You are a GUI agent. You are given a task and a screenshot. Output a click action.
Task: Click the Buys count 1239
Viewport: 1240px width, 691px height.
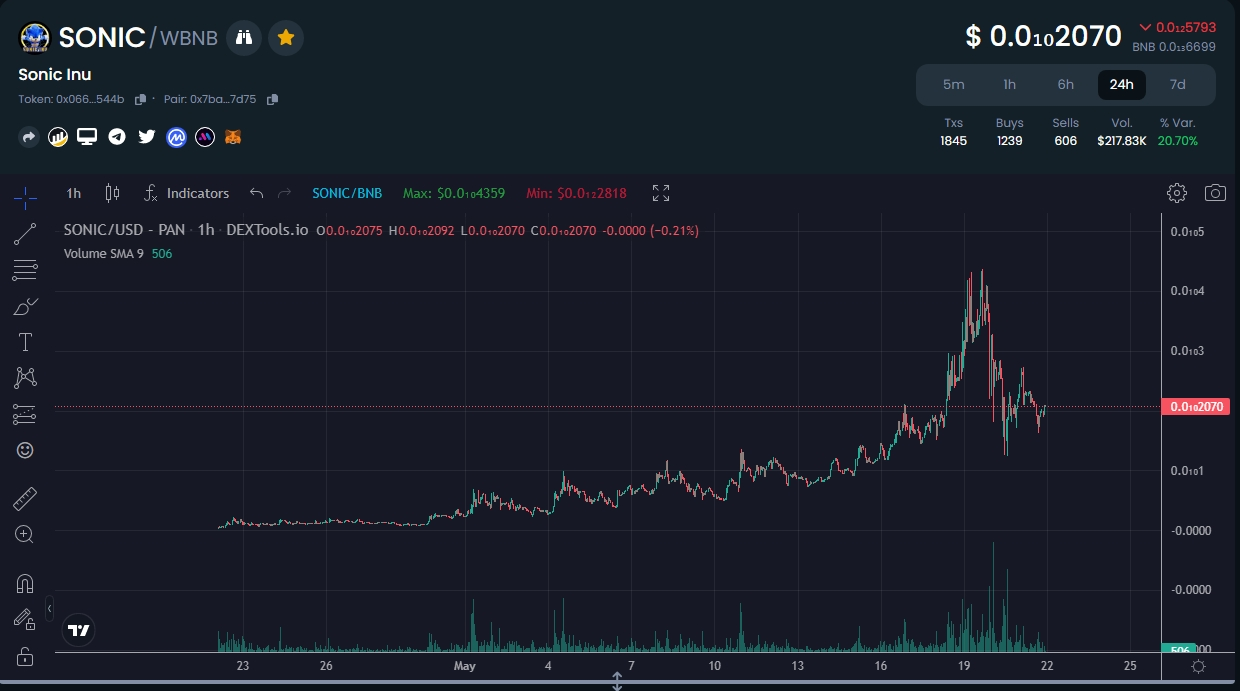coord(1010,141)
